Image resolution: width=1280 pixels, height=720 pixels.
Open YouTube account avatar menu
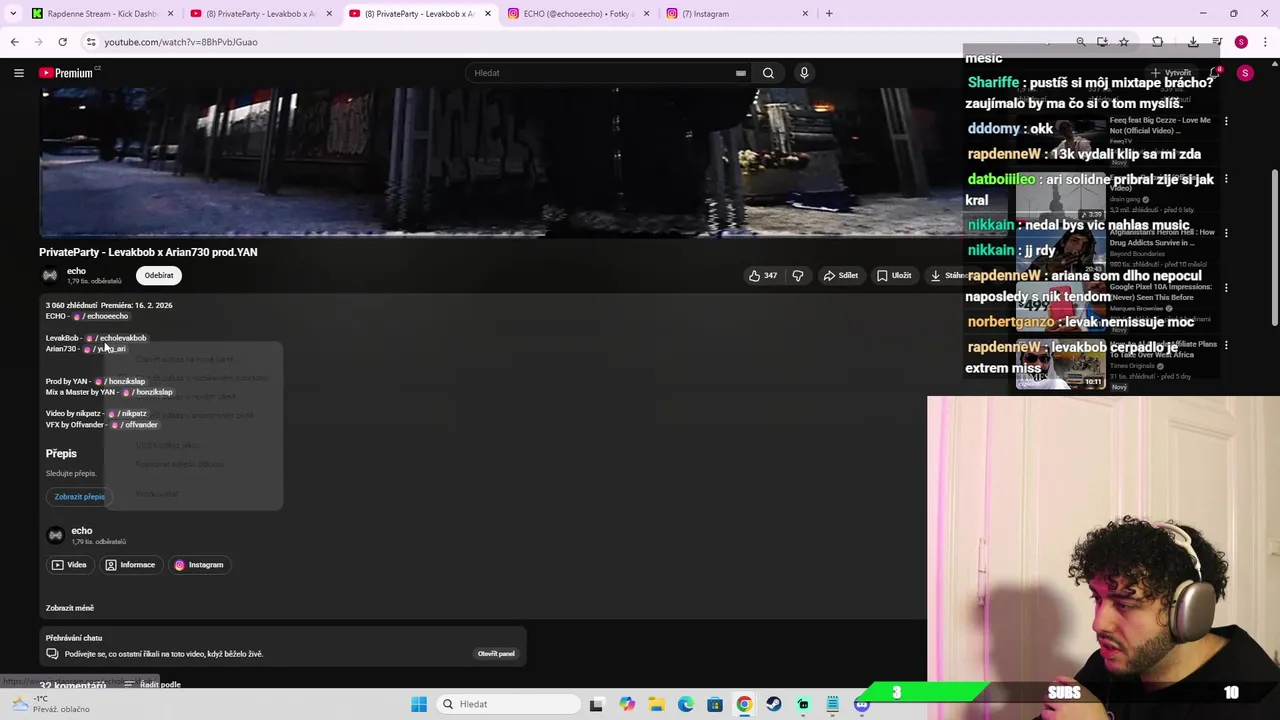pos(1245,73)
